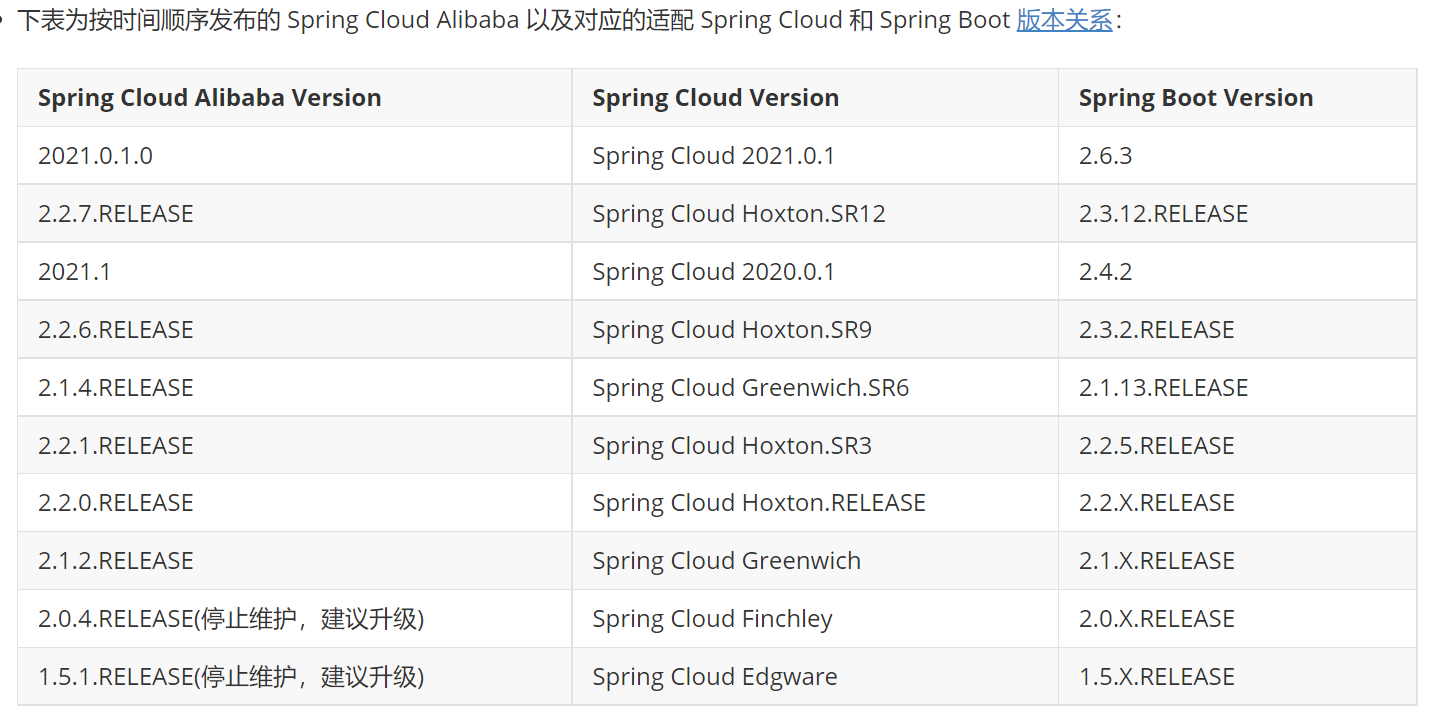
Task: Select the 2.2.0.RELEASE cell
Action: pyautogui.click(x=295, y=503)
